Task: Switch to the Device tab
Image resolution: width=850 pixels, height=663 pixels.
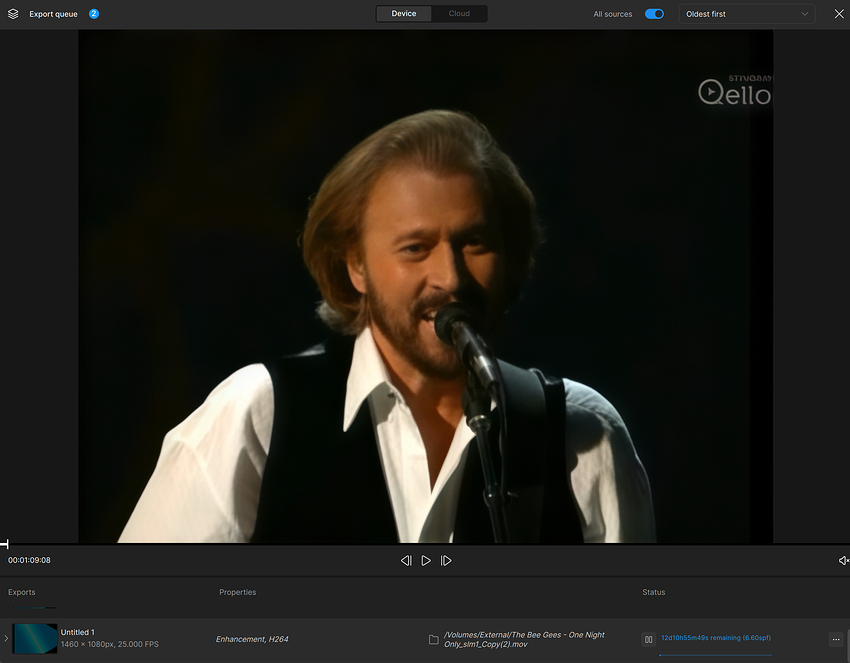Action: coord(404,14)
